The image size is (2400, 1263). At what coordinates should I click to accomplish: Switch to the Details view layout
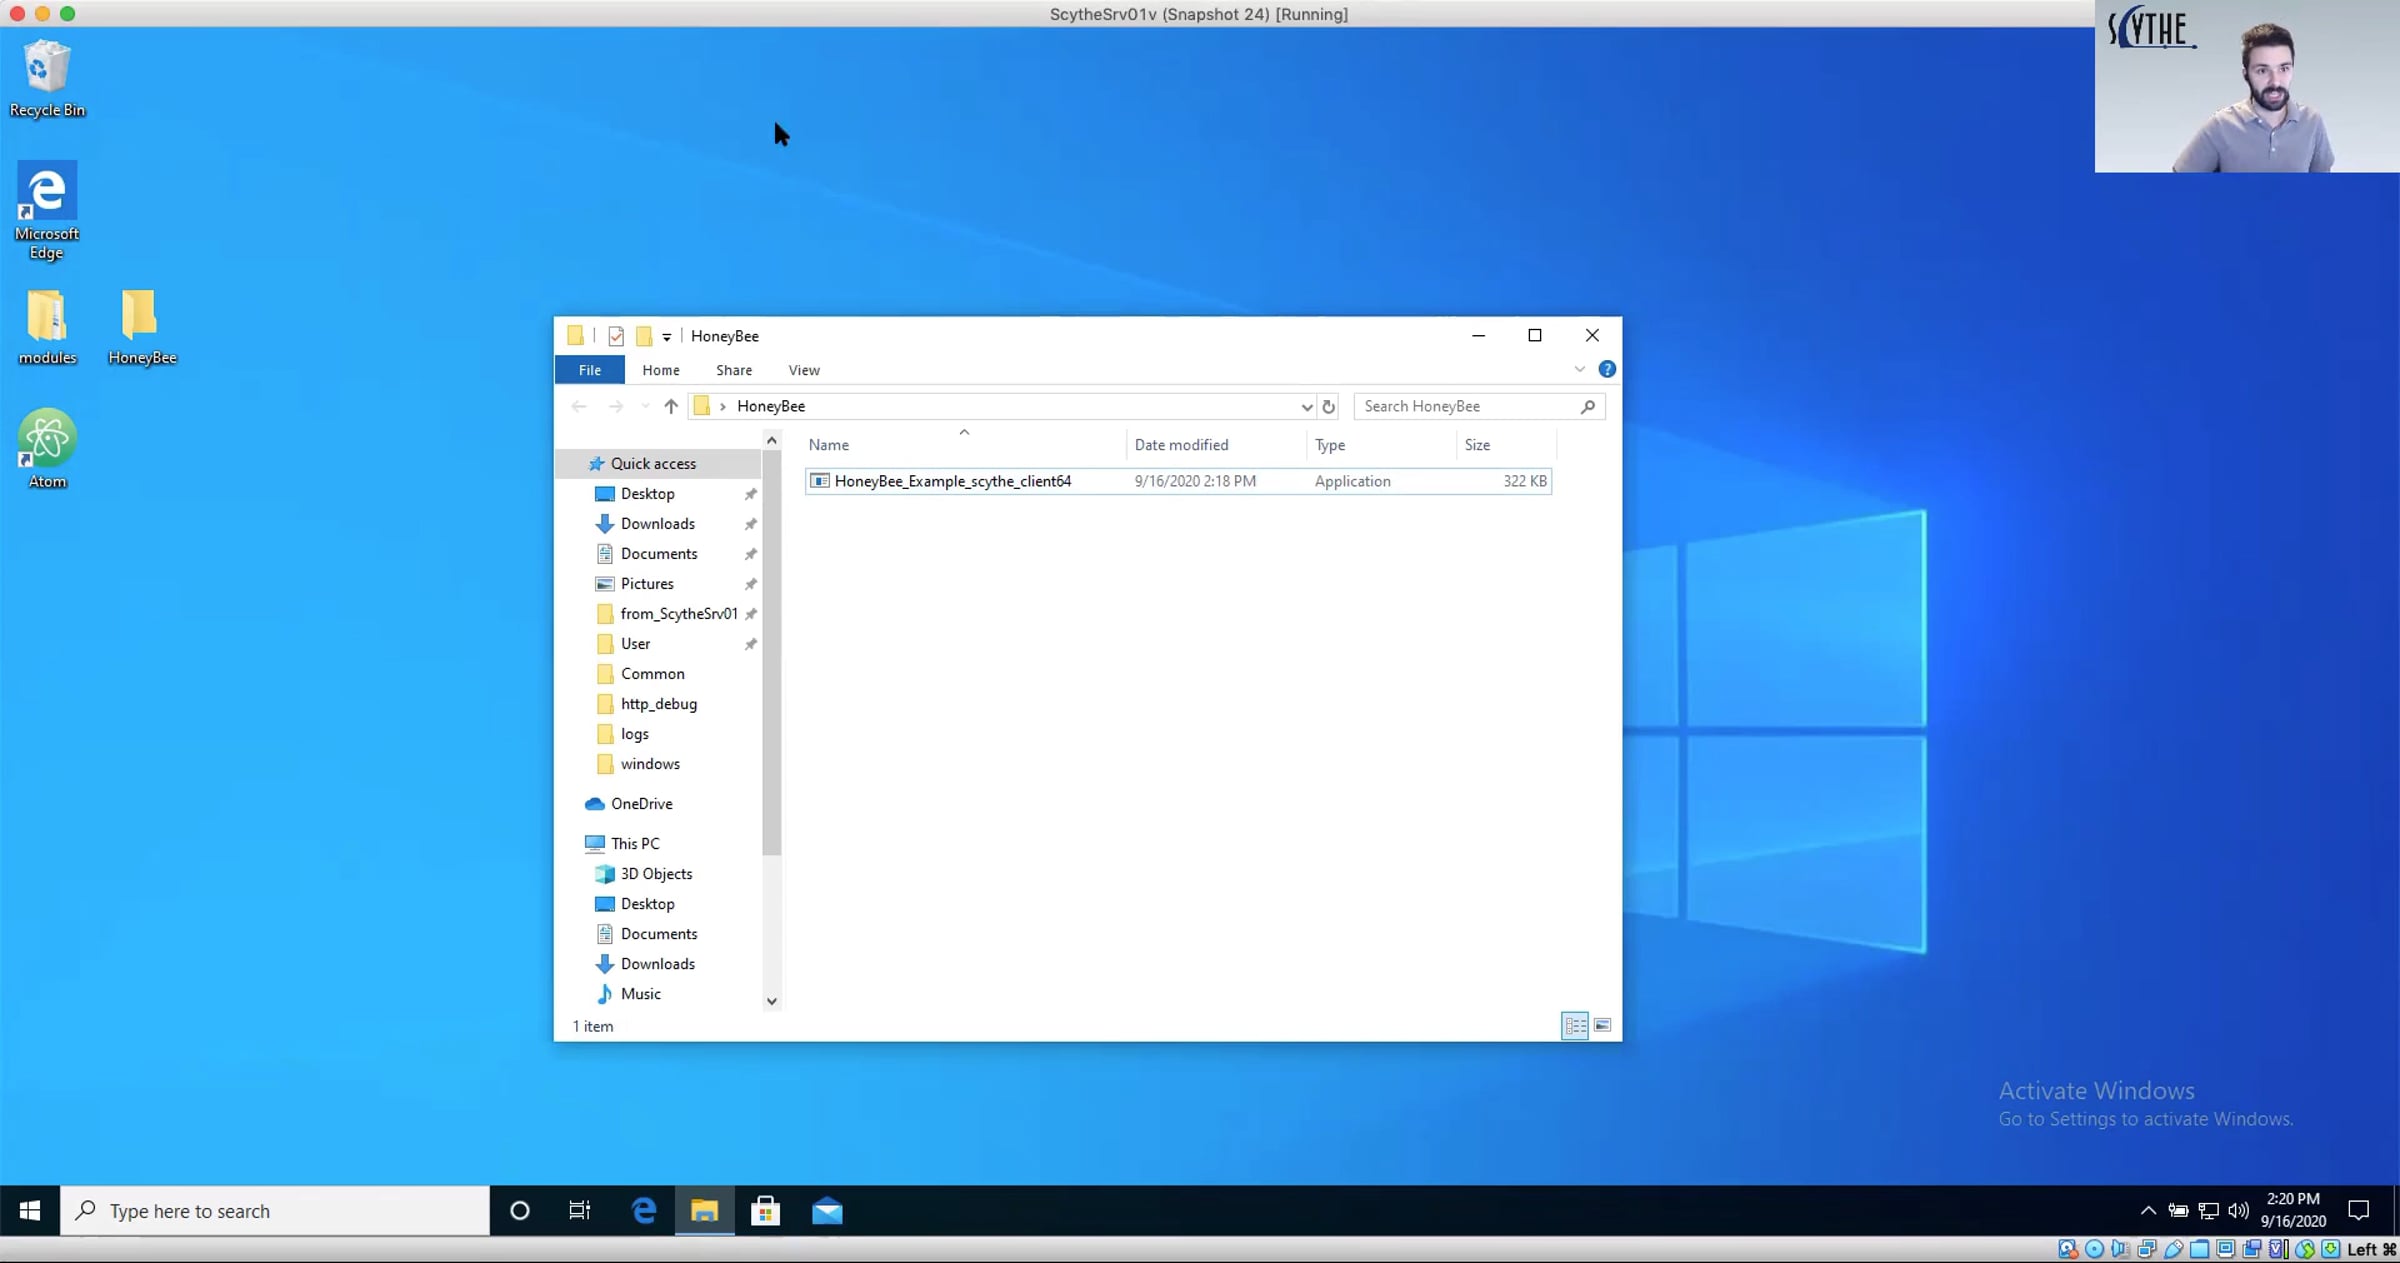1575,1026
